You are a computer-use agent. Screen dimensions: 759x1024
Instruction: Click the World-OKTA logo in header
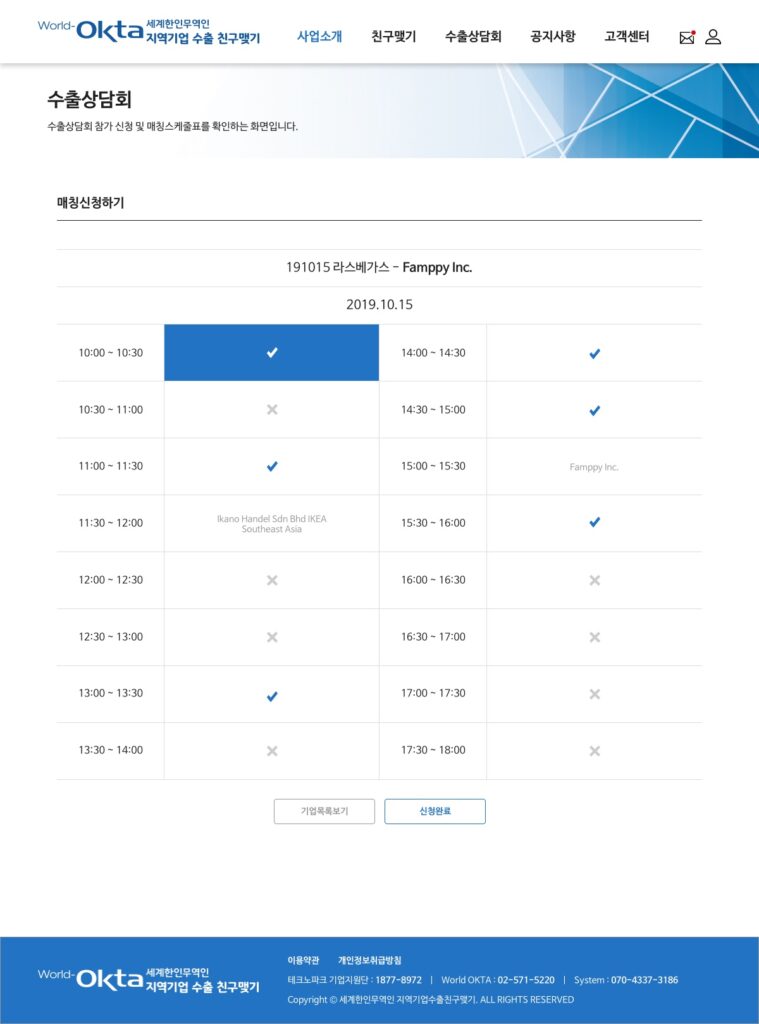click(148, 31)
